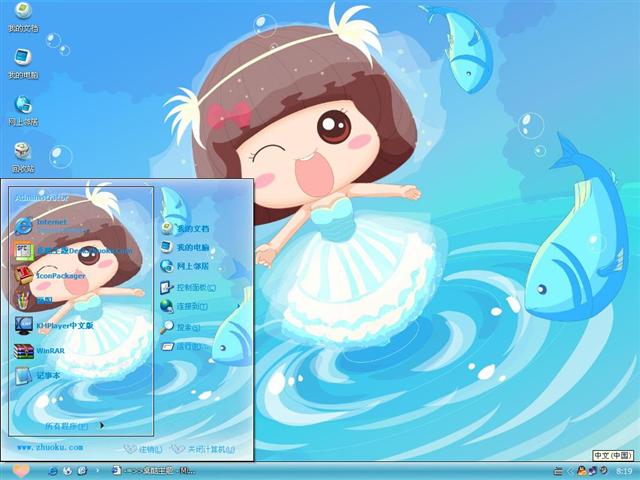Click the Administrator user name header
640x480 pixels.
(x=42, y=198)
